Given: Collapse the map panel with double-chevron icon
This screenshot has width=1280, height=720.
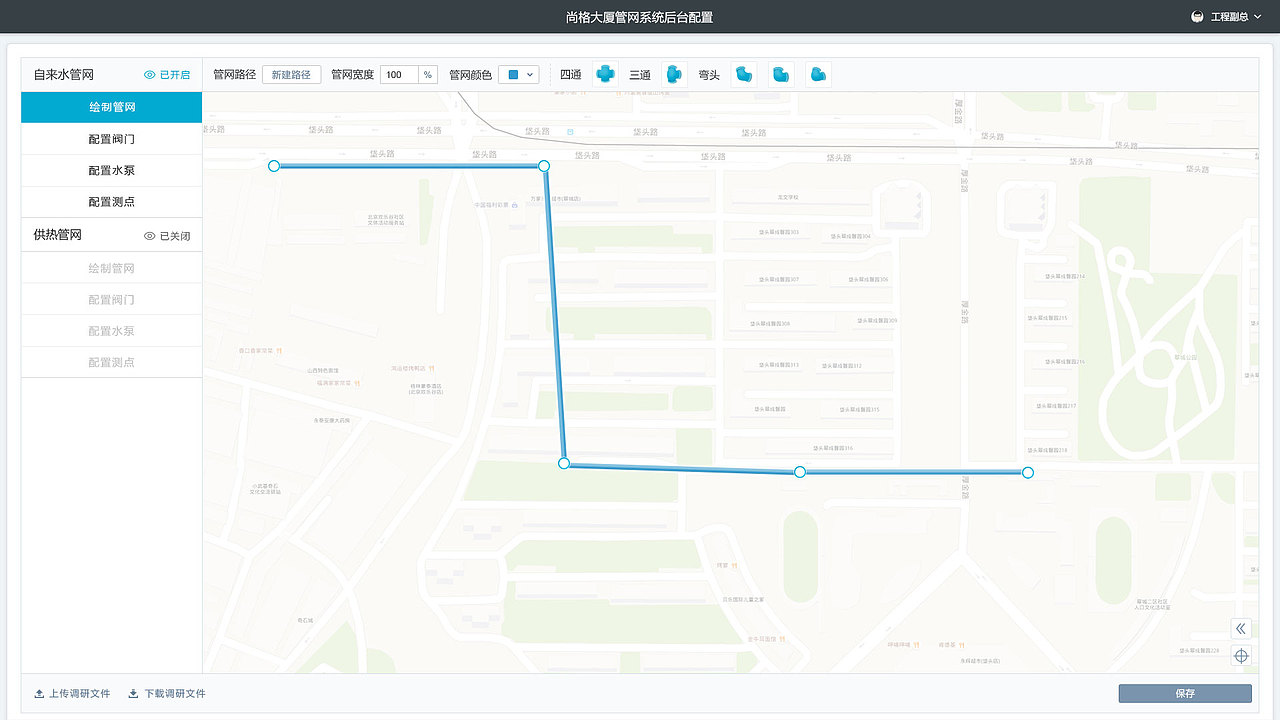Looking at the screenshot, I should click(1241, 628).
